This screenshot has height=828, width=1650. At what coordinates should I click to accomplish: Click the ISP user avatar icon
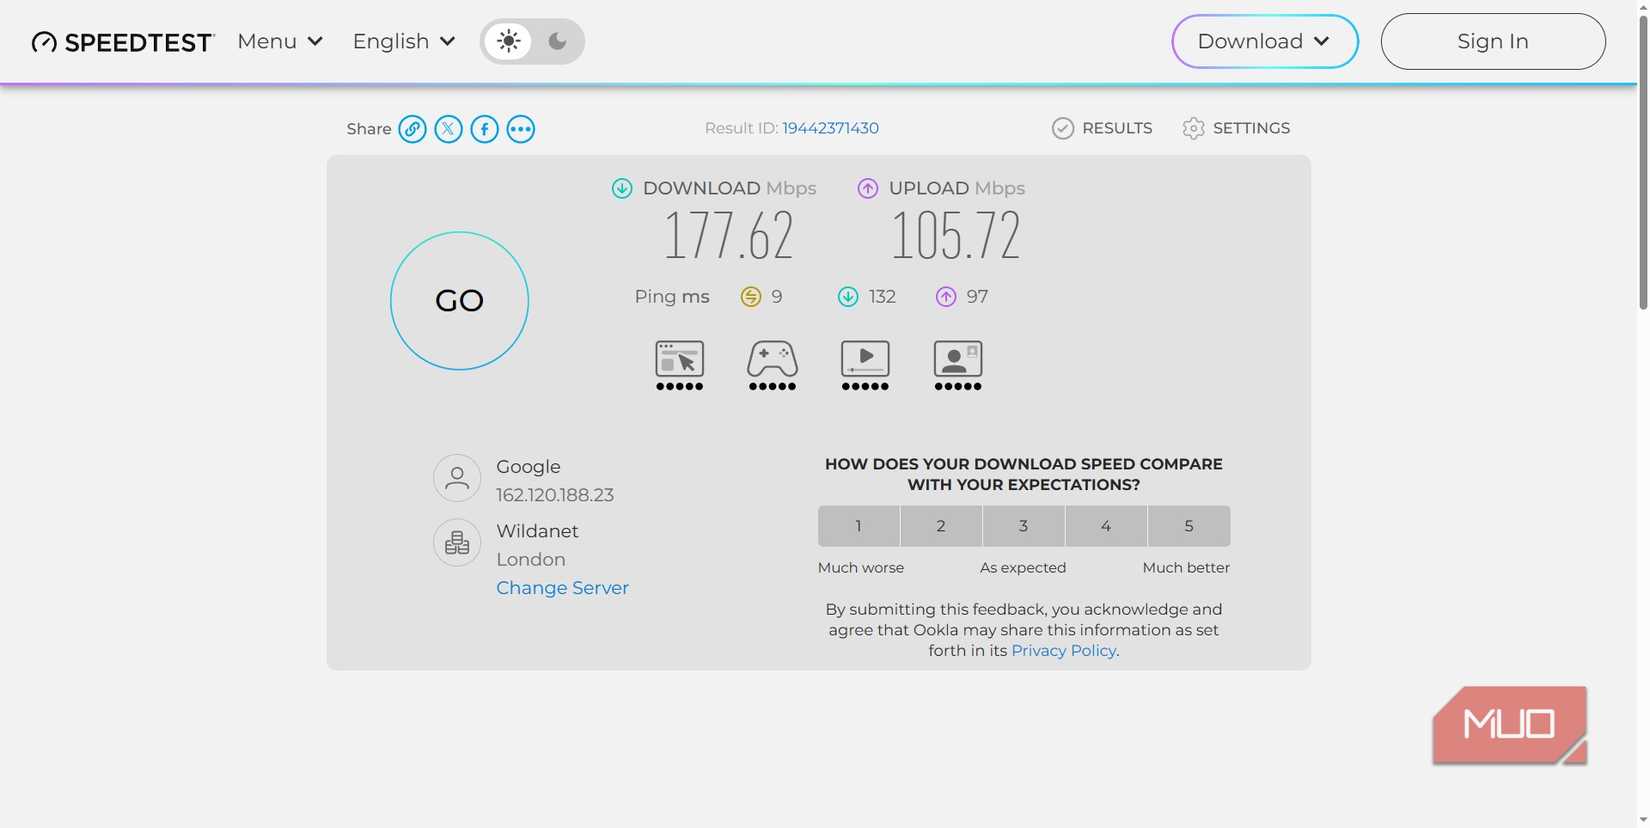click(457, 478)
